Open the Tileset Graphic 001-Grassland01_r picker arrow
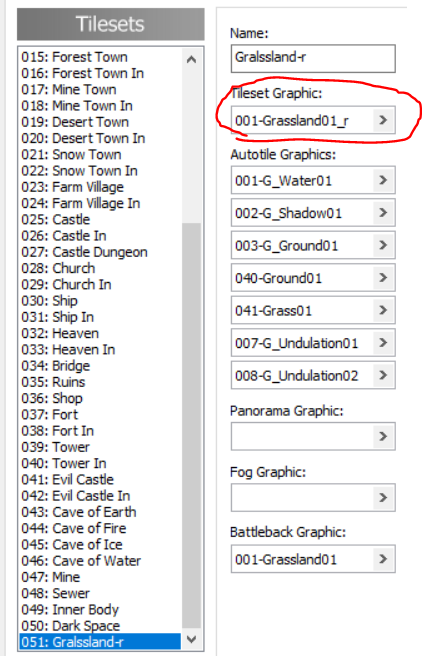This screenshot has width=422, height=656. tap(383, 120)
